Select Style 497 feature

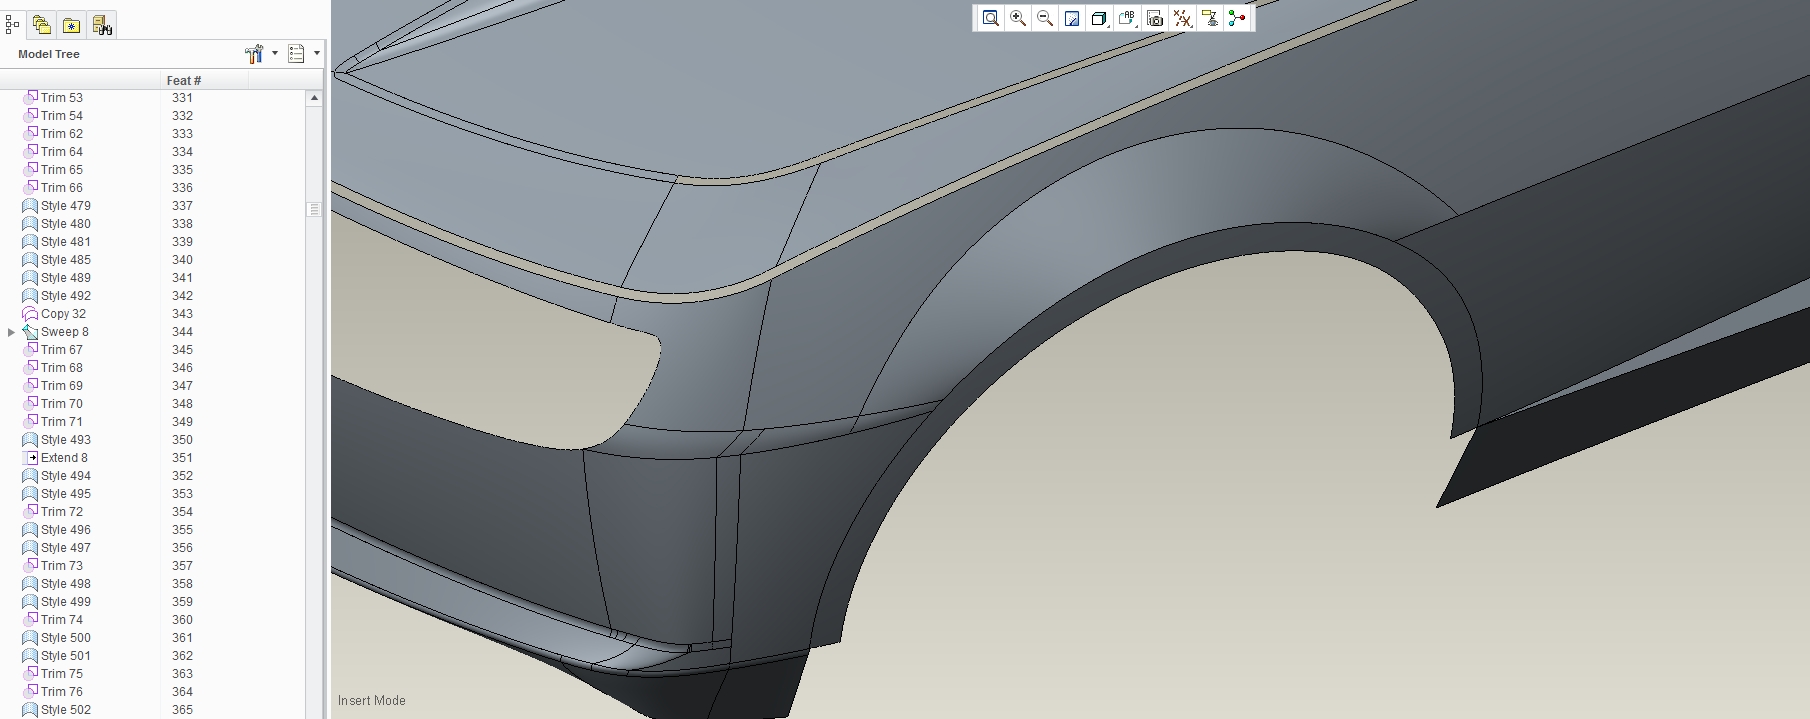click(x=66, y=548)
